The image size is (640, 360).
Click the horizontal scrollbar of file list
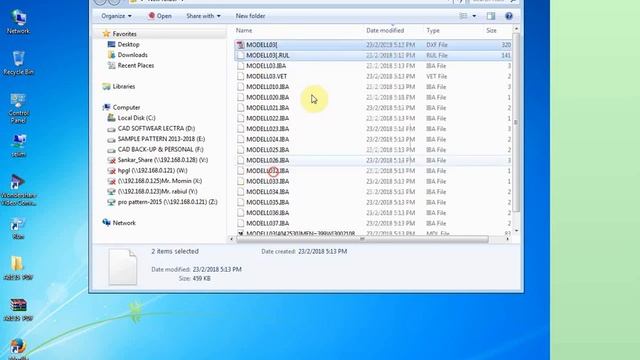tap(362, 239)
